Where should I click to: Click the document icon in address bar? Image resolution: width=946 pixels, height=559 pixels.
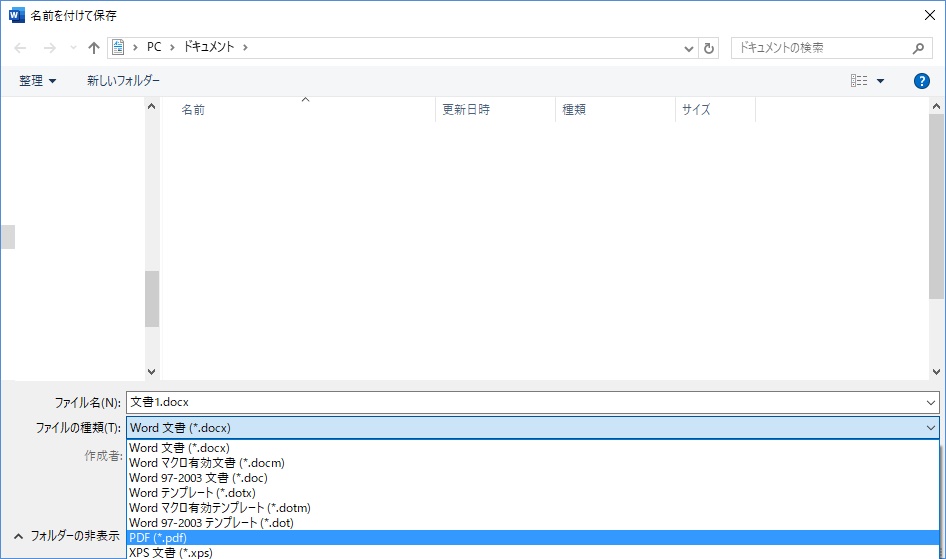[118, 47]
